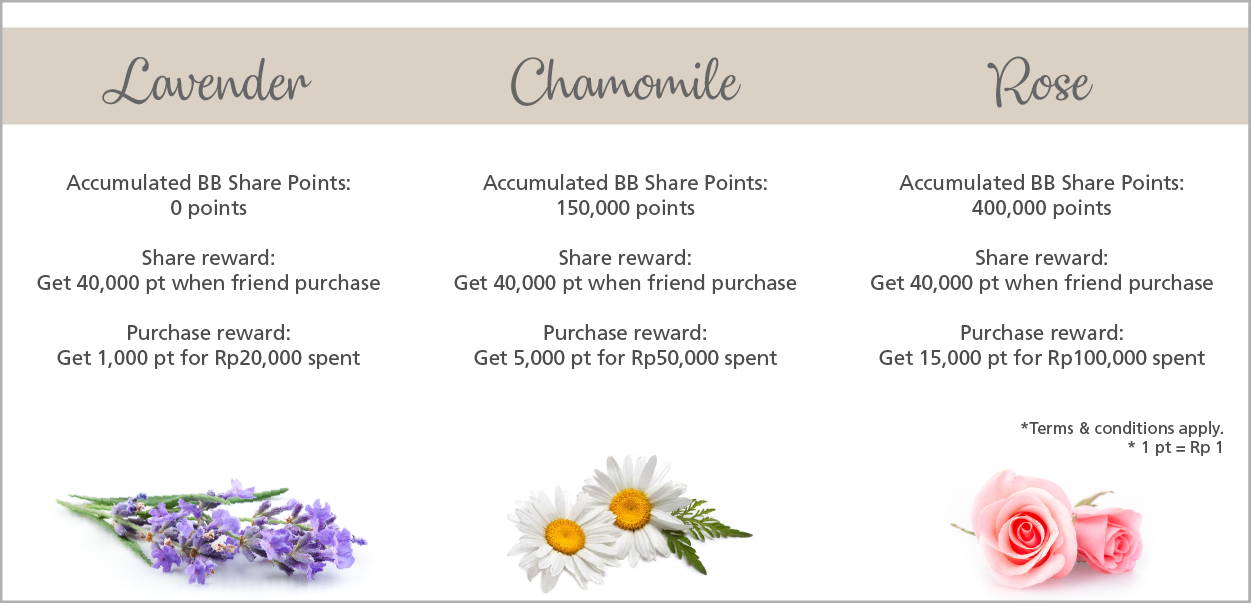Click the Rose tier heading

(x=1040, y=81)
